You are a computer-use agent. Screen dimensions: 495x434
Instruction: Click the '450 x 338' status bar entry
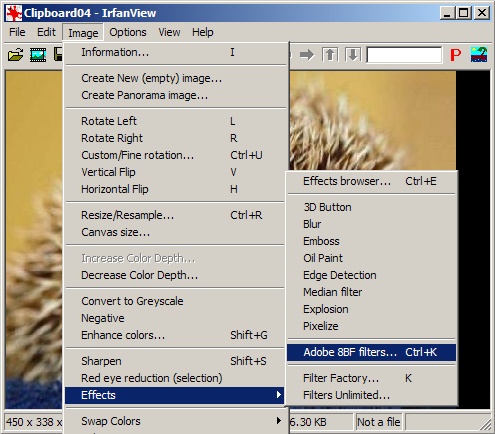pyautogui.click(x=33, y=422)
